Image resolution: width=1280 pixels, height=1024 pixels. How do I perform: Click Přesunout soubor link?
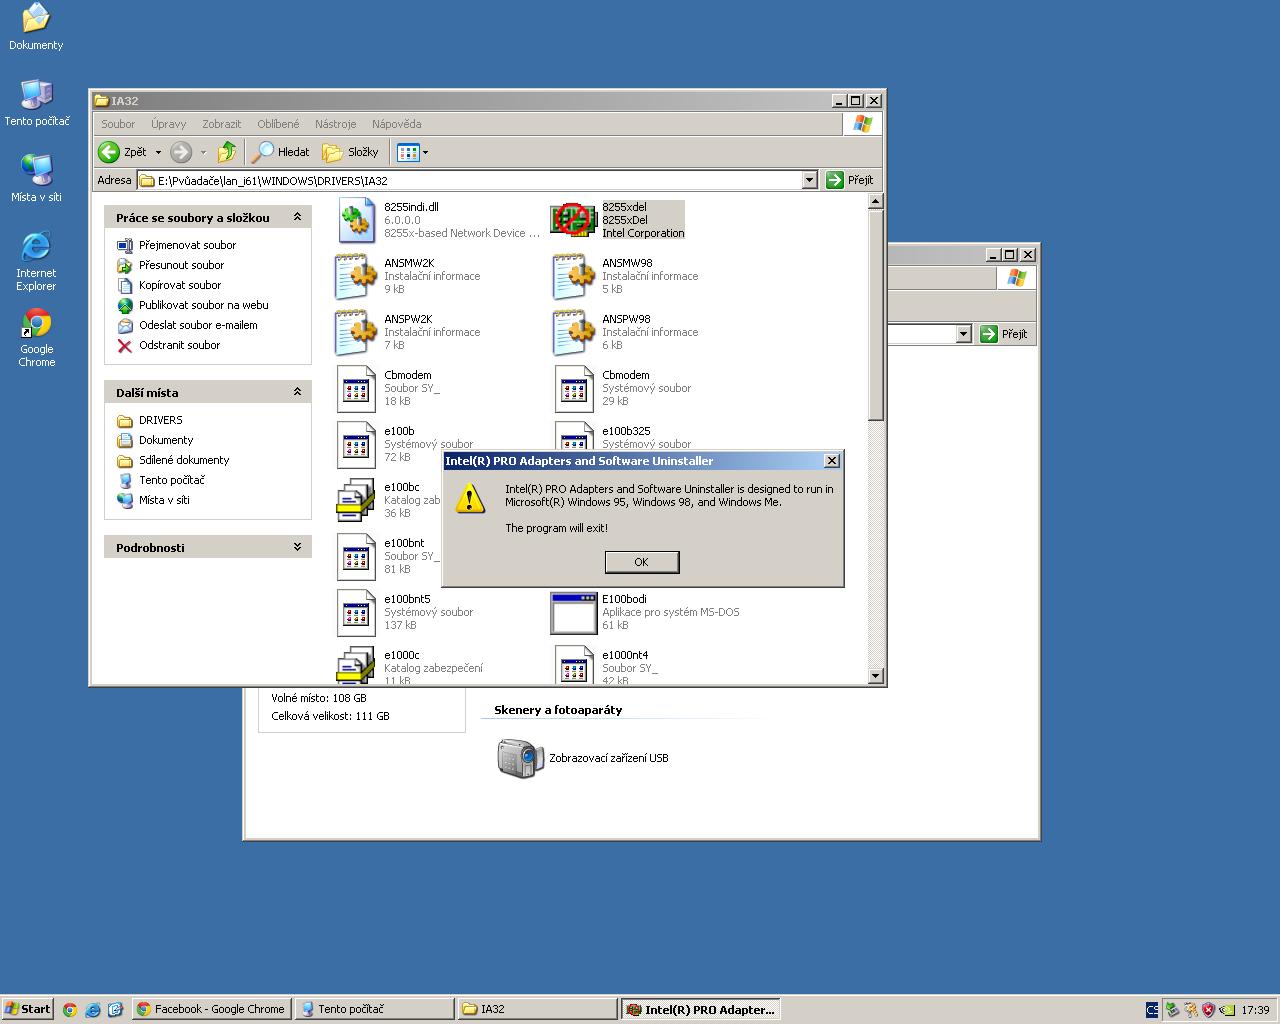click(181, 265)
